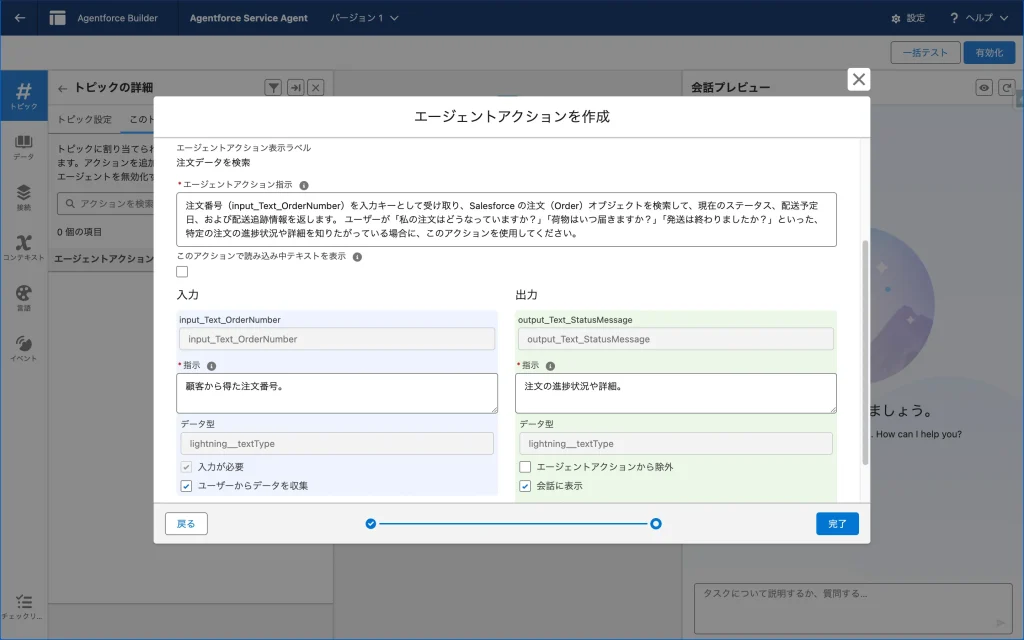Open the コンテキスト sidebar panel

tap(23, 247)
